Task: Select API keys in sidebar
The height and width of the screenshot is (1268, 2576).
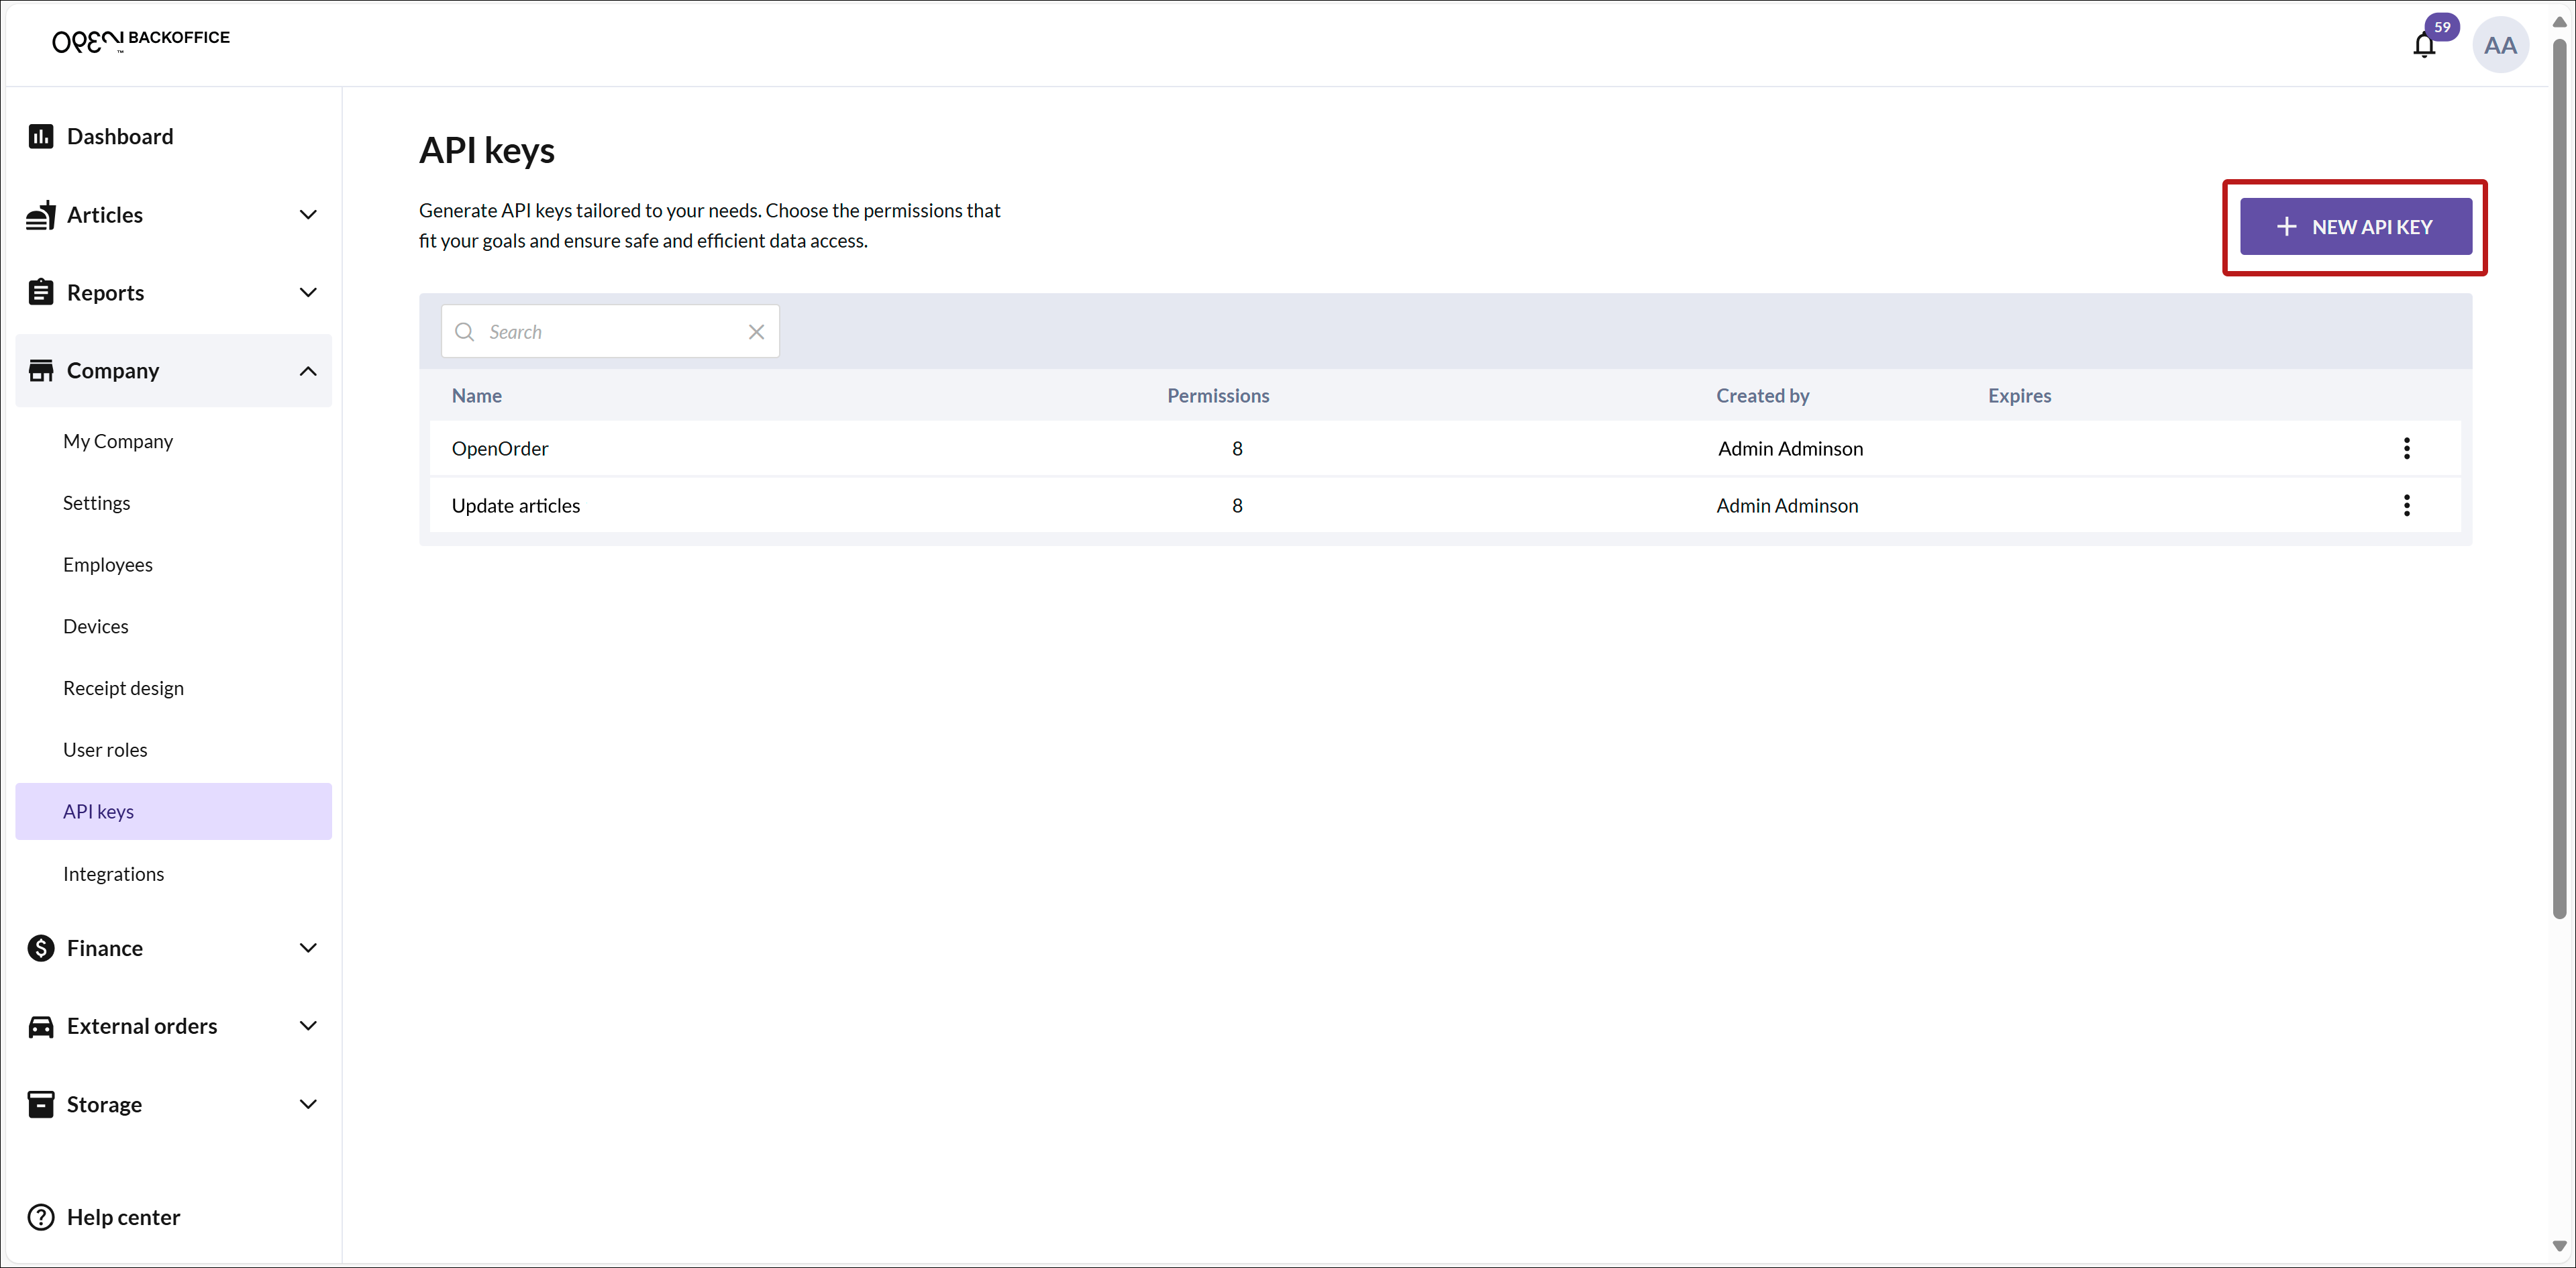Action: pos(173,811)
